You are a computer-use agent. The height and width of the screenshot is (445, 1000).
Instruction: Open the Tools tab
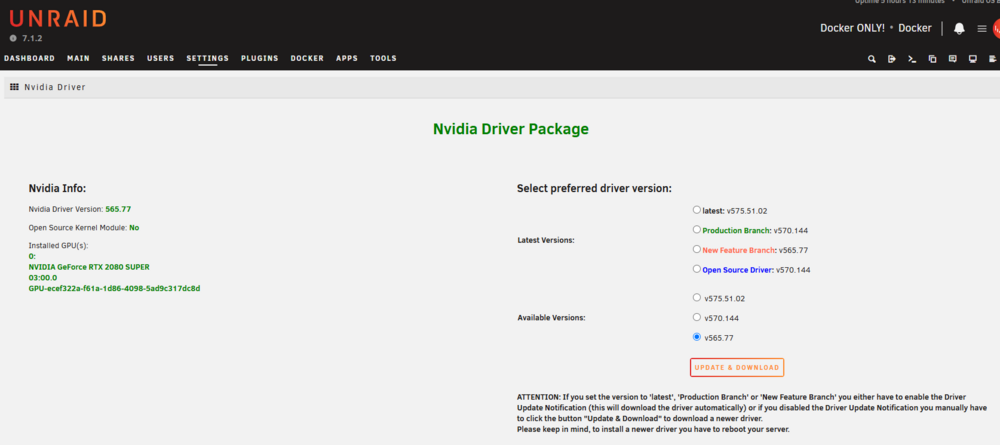coord(383,58)
